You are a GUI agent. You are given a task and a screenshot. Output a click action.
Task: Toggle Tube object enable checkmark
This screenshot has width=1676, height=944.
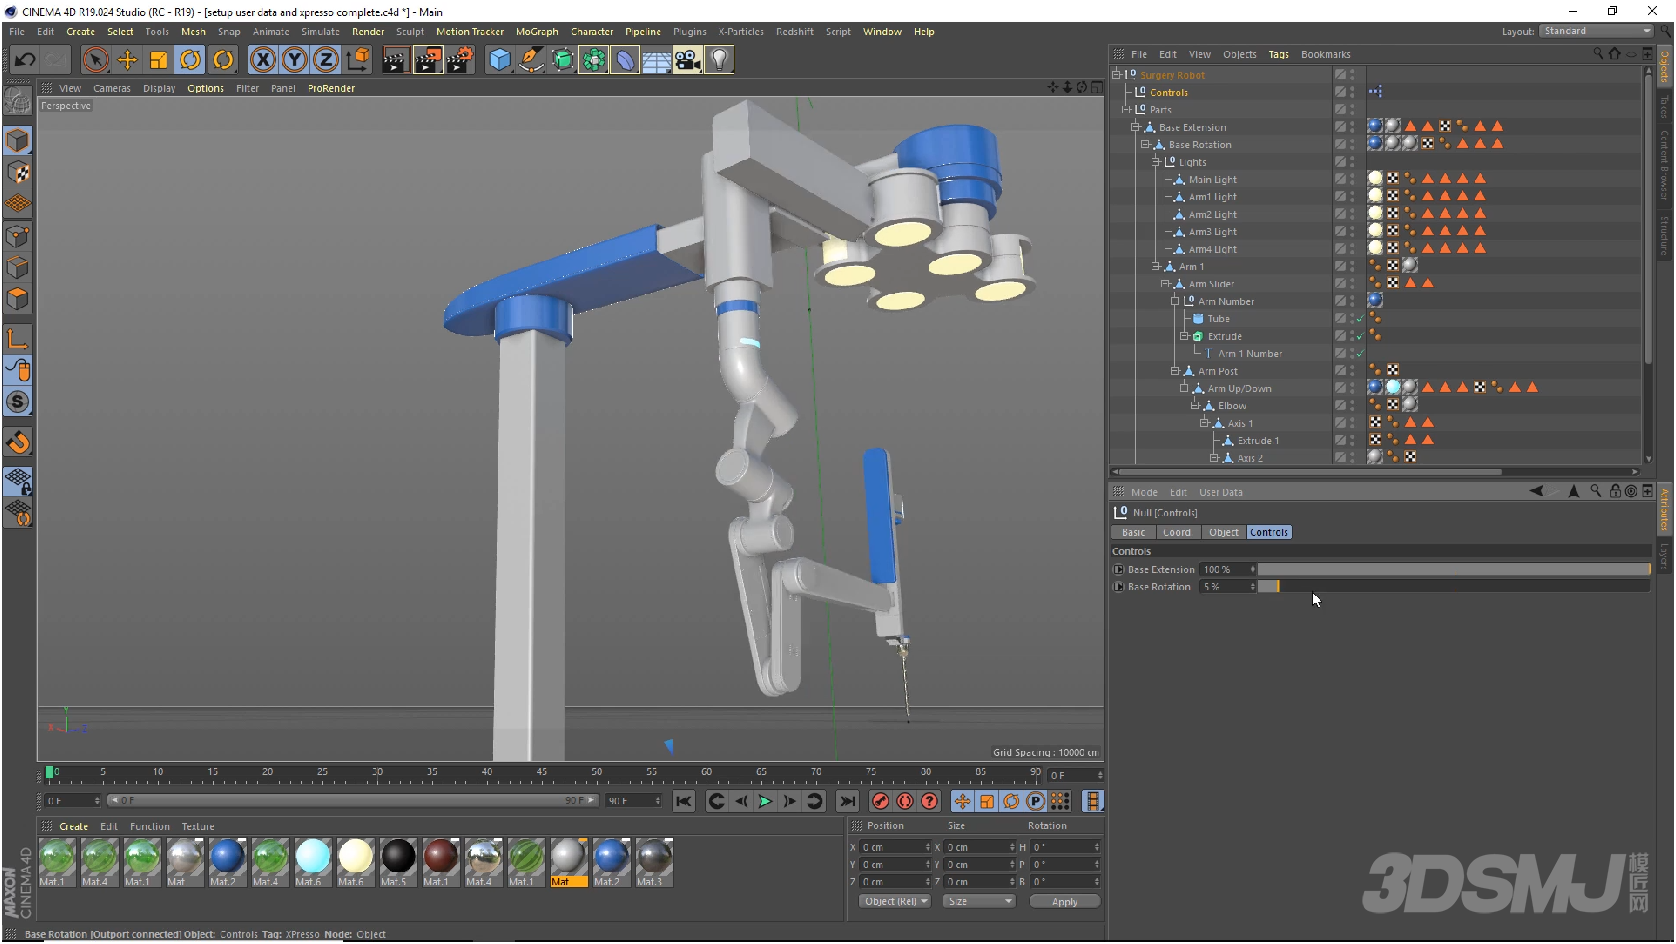tap(1359, 319)
